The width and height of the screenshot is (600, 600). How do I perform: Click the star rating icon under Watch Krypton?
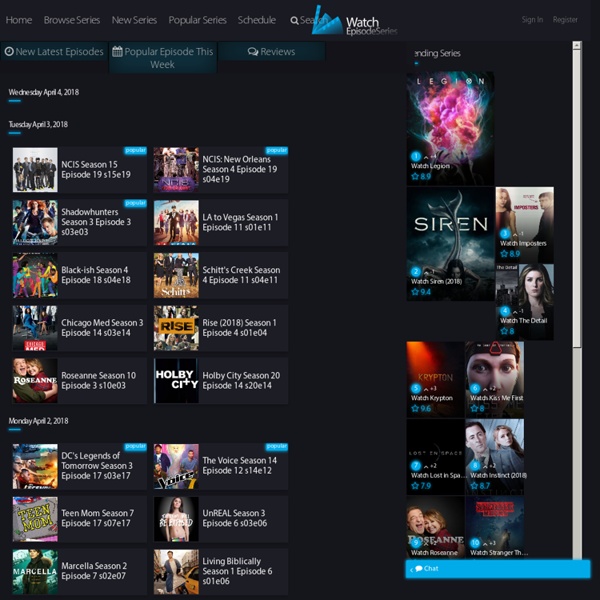[415, 408]
